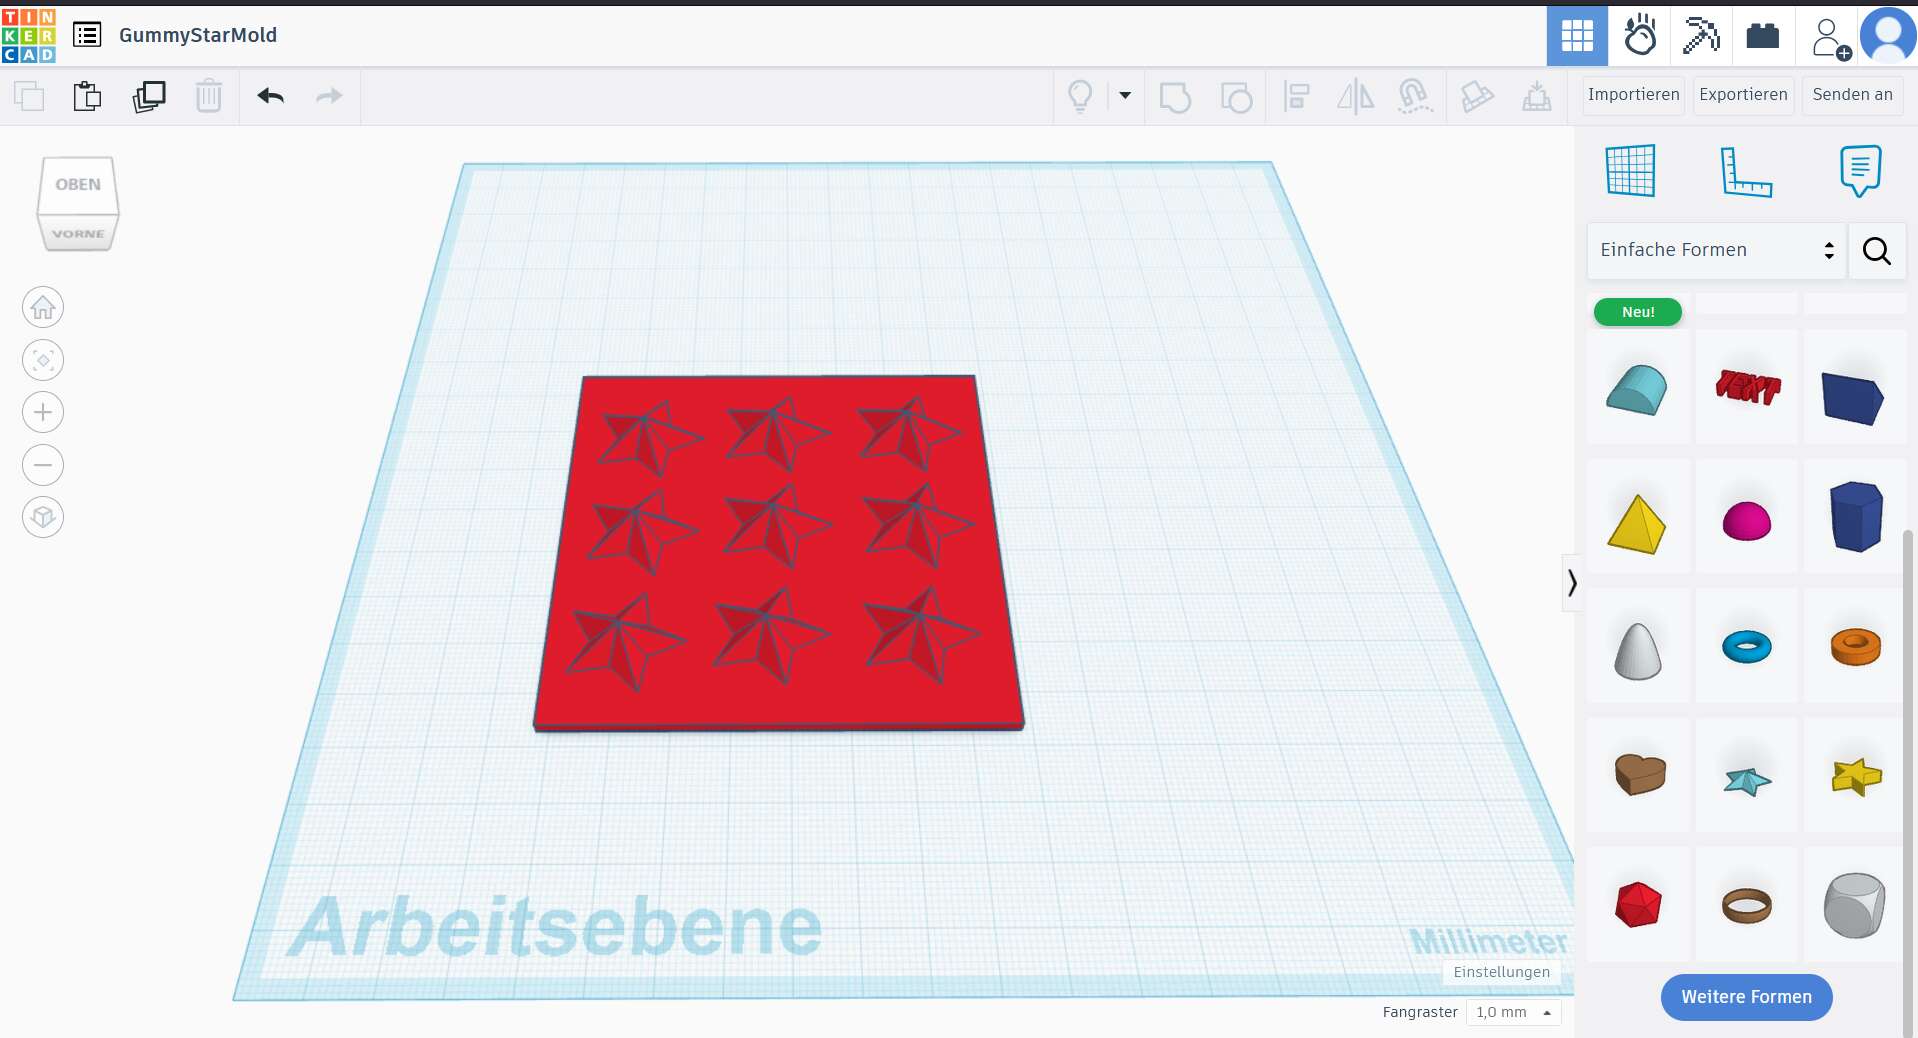Screen dimensions: 1918x1038
Task: Pick the yellow flat star shape
Action: click(x=1857, y=776)
